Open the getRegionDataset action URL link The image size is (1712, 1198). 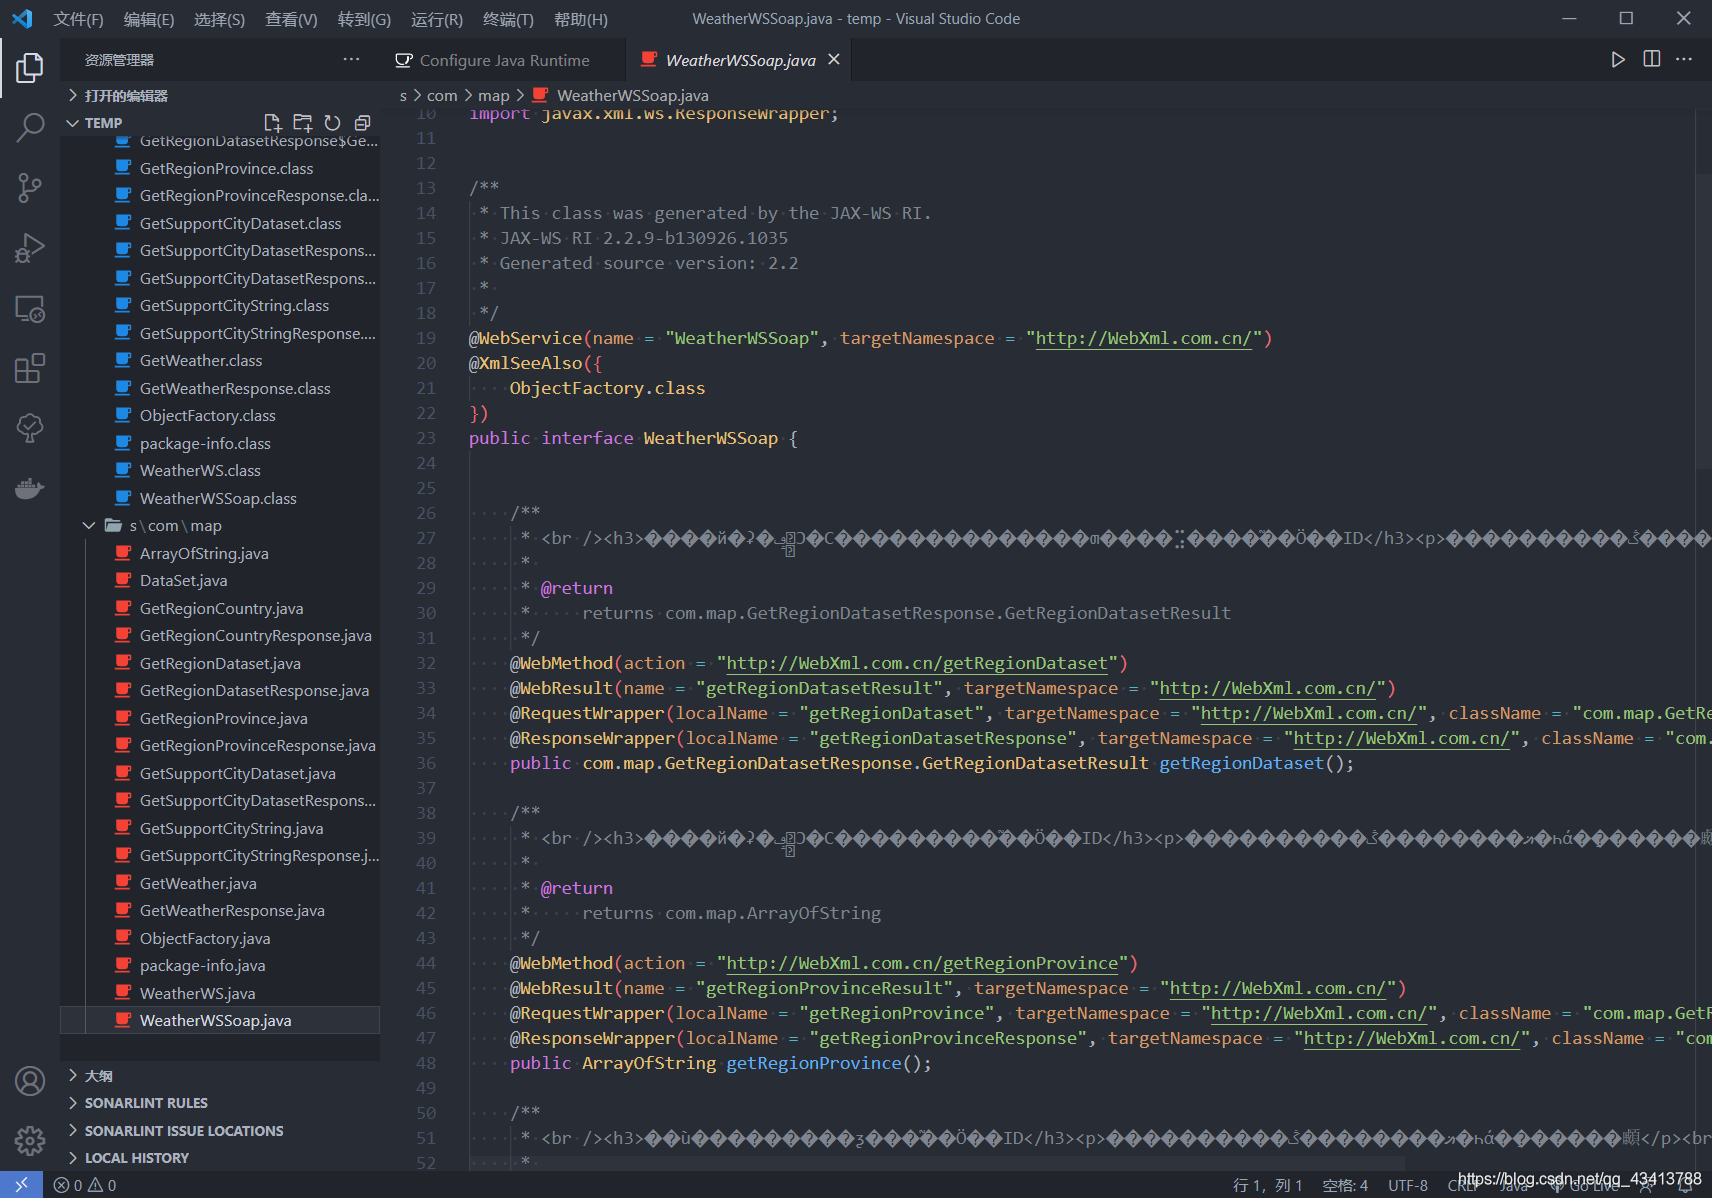pos(917,663)
